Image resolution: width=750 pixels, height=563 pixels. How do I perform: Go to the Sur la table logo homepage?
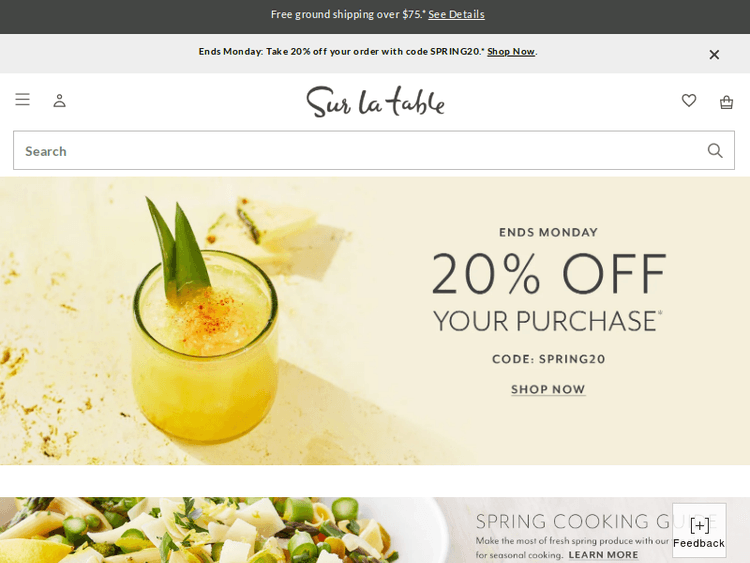click(x=375, y=101)
